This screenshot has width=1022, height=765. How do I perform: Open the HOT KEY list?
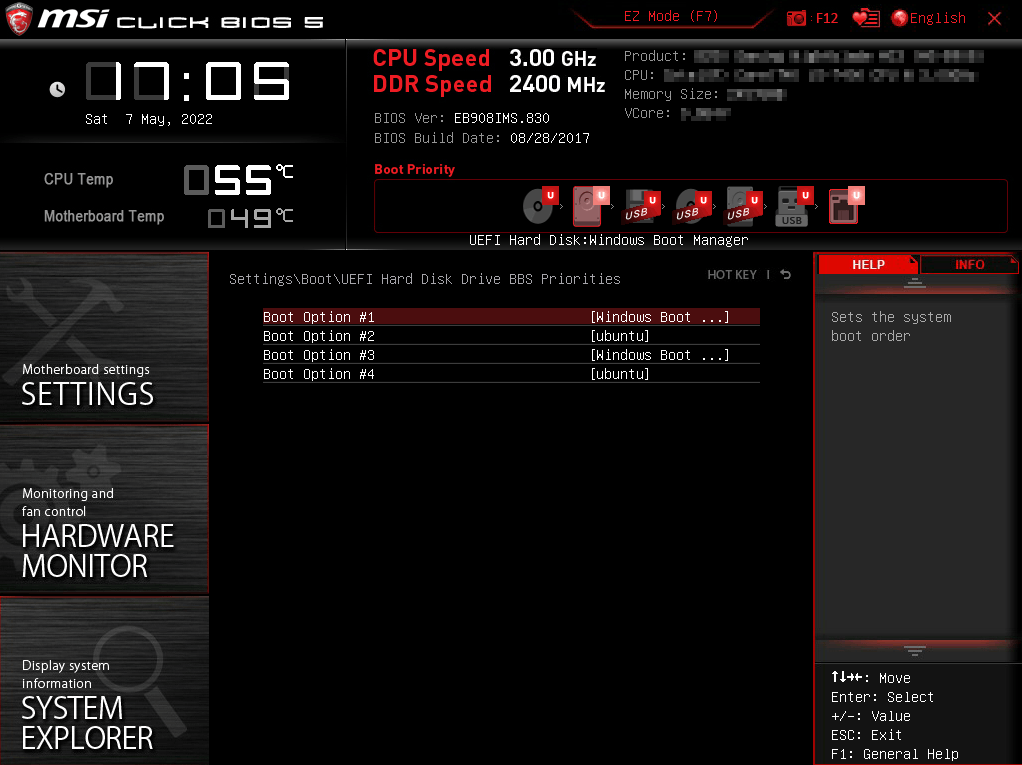pyautogui.click(x=732, y=275)
